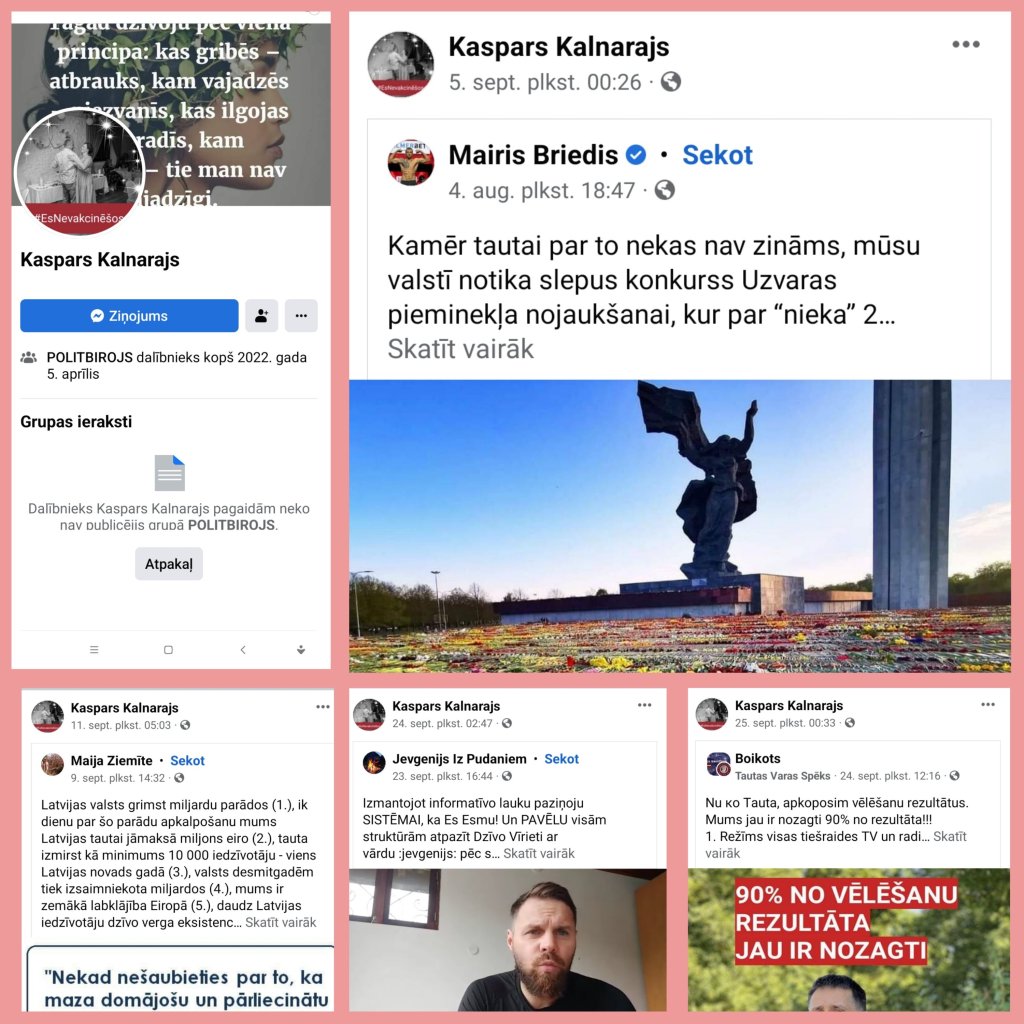Viewport: 1024px width, 1024px height.
Task: Follow Maija Ziemīte via Sekot
Action: pyautogui.click(x=187, y=761)
